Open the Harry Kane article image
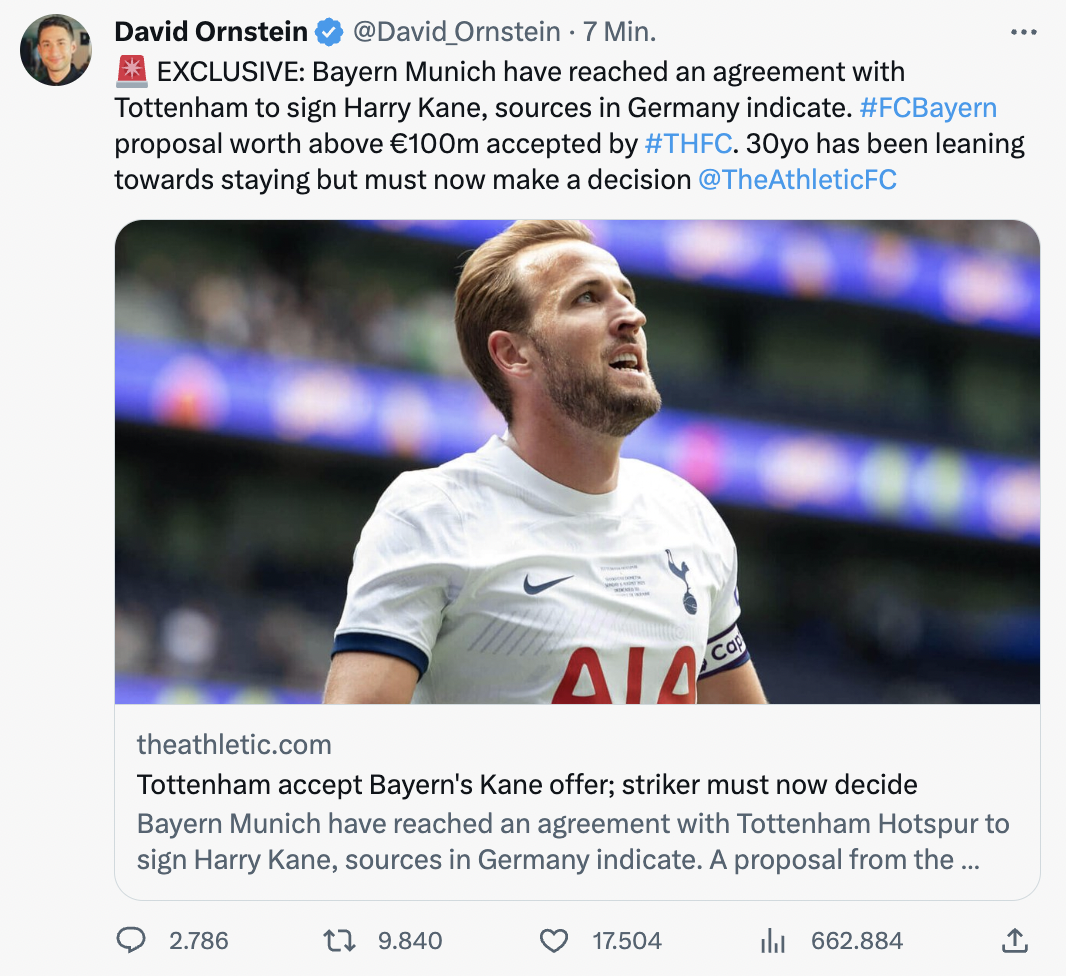Viewport: 1066px width, 976px height. click(577, 462)
